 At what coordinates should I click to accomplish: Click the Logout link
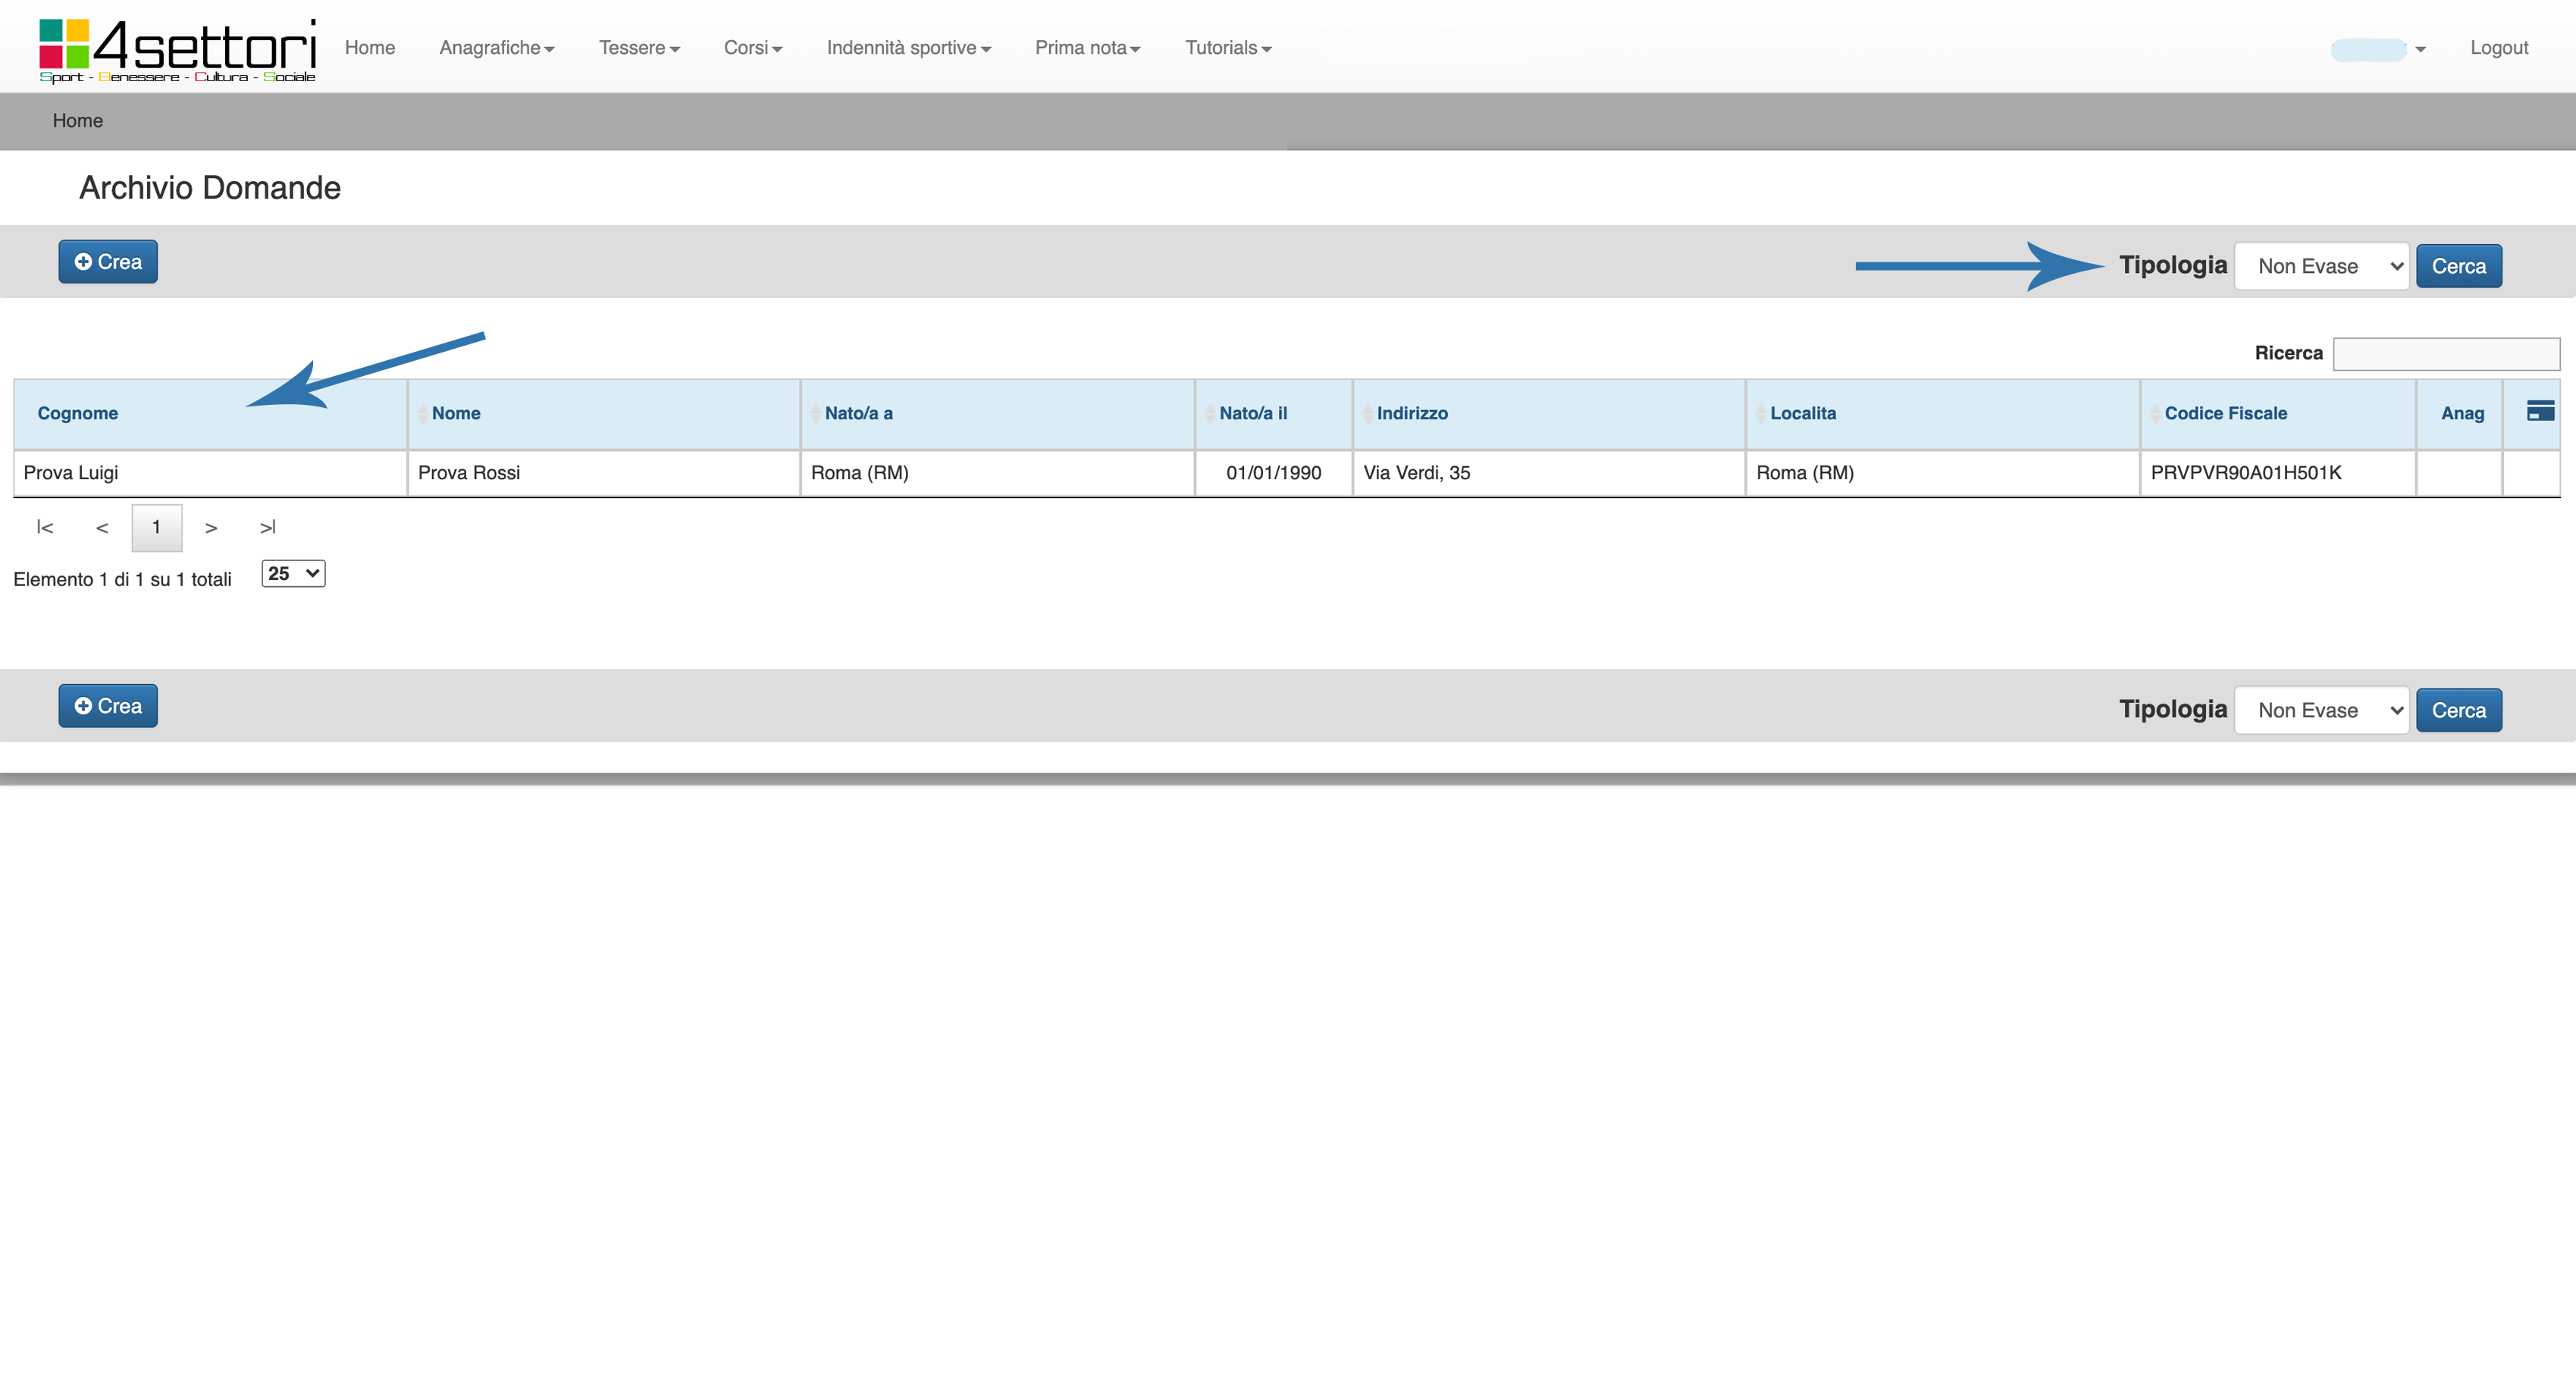(2498, 48)
